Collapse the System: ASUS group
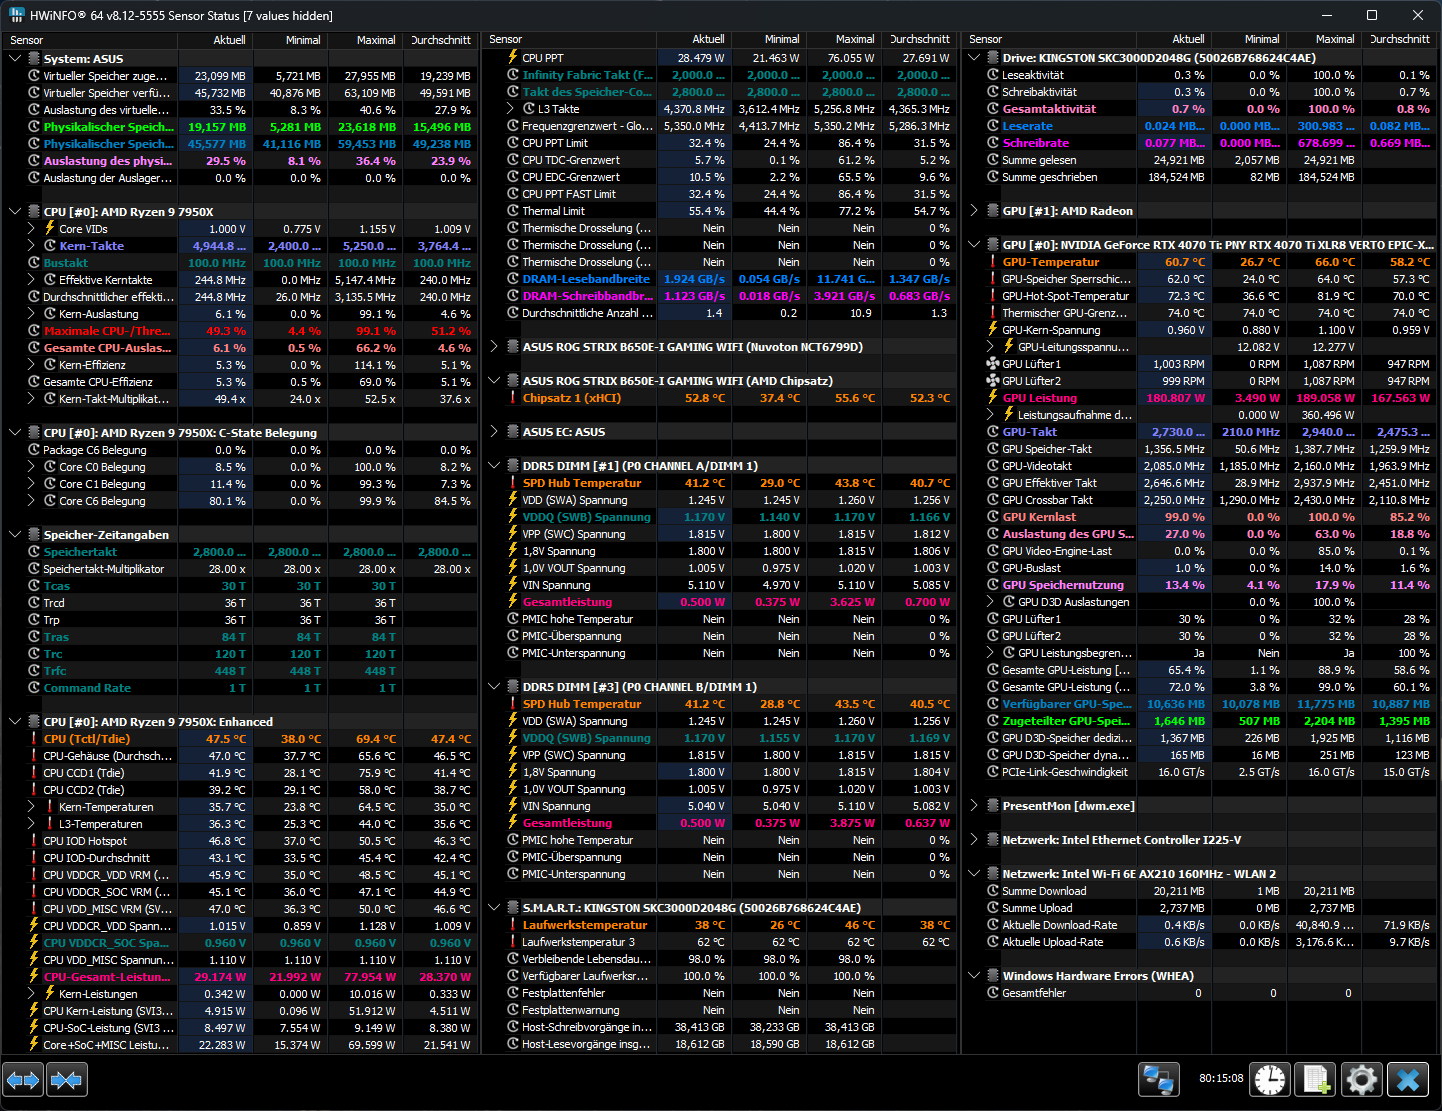The image size is (1442, 1111). [x=15, y=59]
